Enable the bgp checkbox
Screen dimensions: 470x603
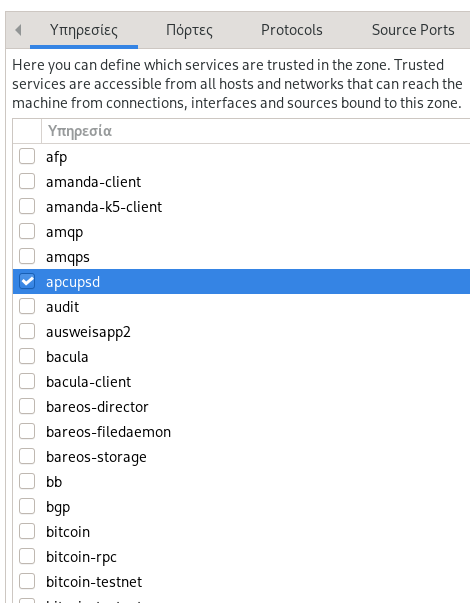click(27, 506)
